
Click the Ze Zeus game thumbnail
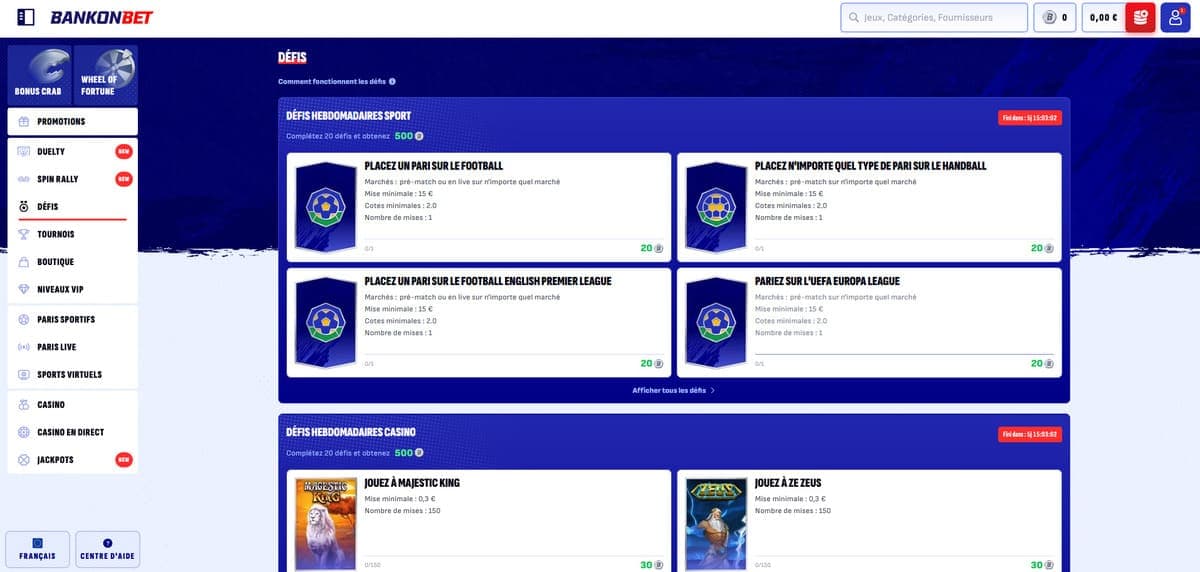pyautogui.click(x=716, y=525)
